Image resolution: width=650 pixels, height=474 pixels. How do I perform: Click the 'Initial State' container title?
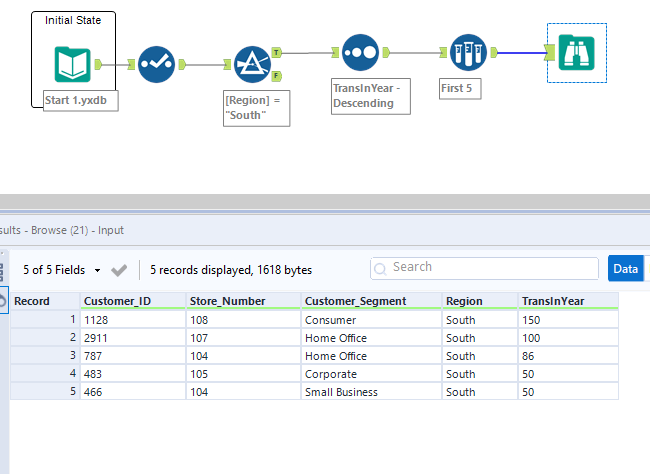point(73,20)
